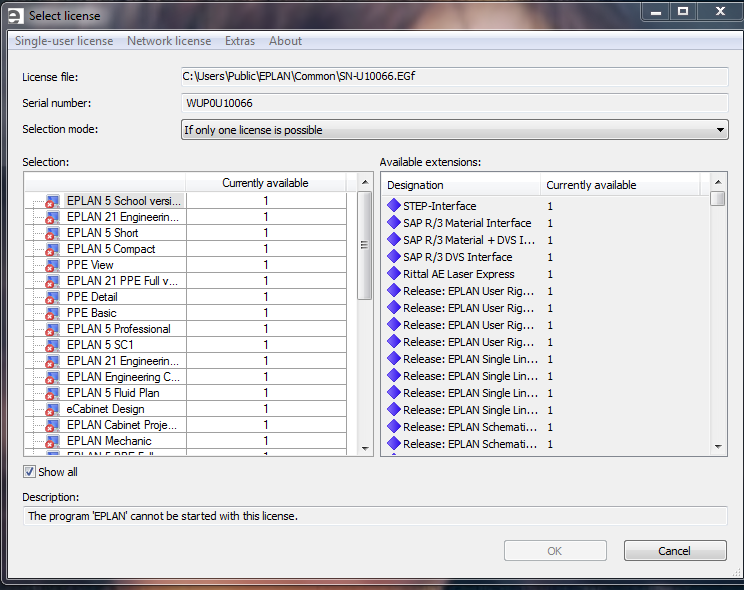Click the Designation column header

click(x=461, y=185)
